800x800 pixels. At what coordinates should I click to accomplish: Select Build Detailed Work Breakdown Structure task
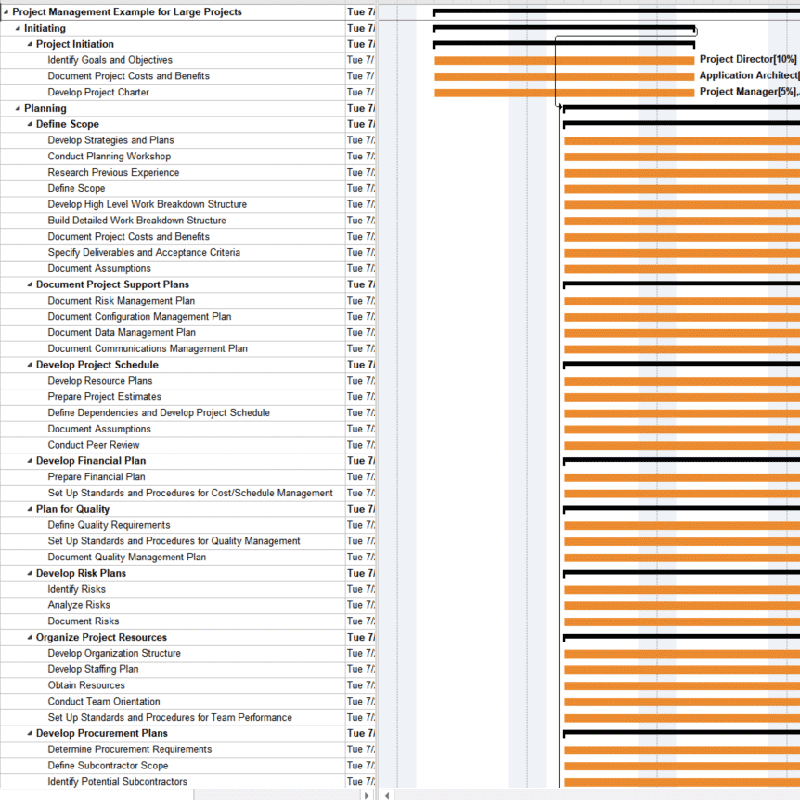point(137,220)
